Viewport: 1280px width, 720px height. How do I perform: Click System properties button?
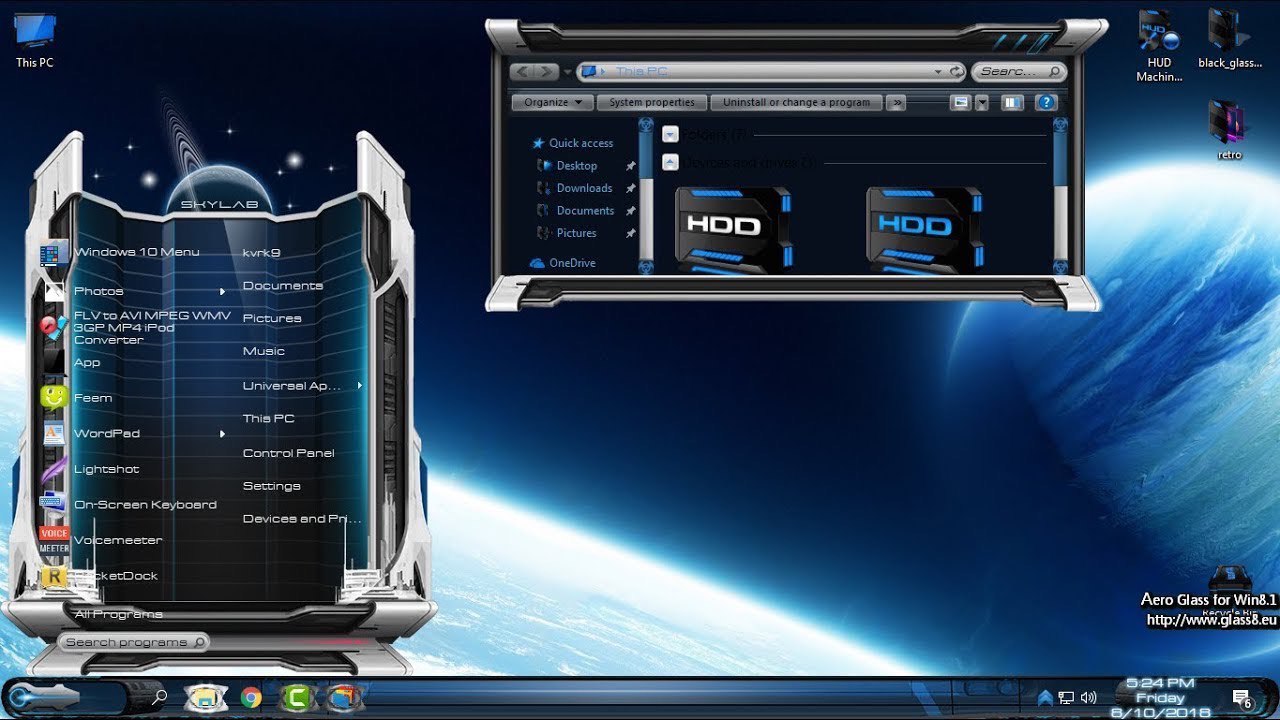click(x=652, y=102)
